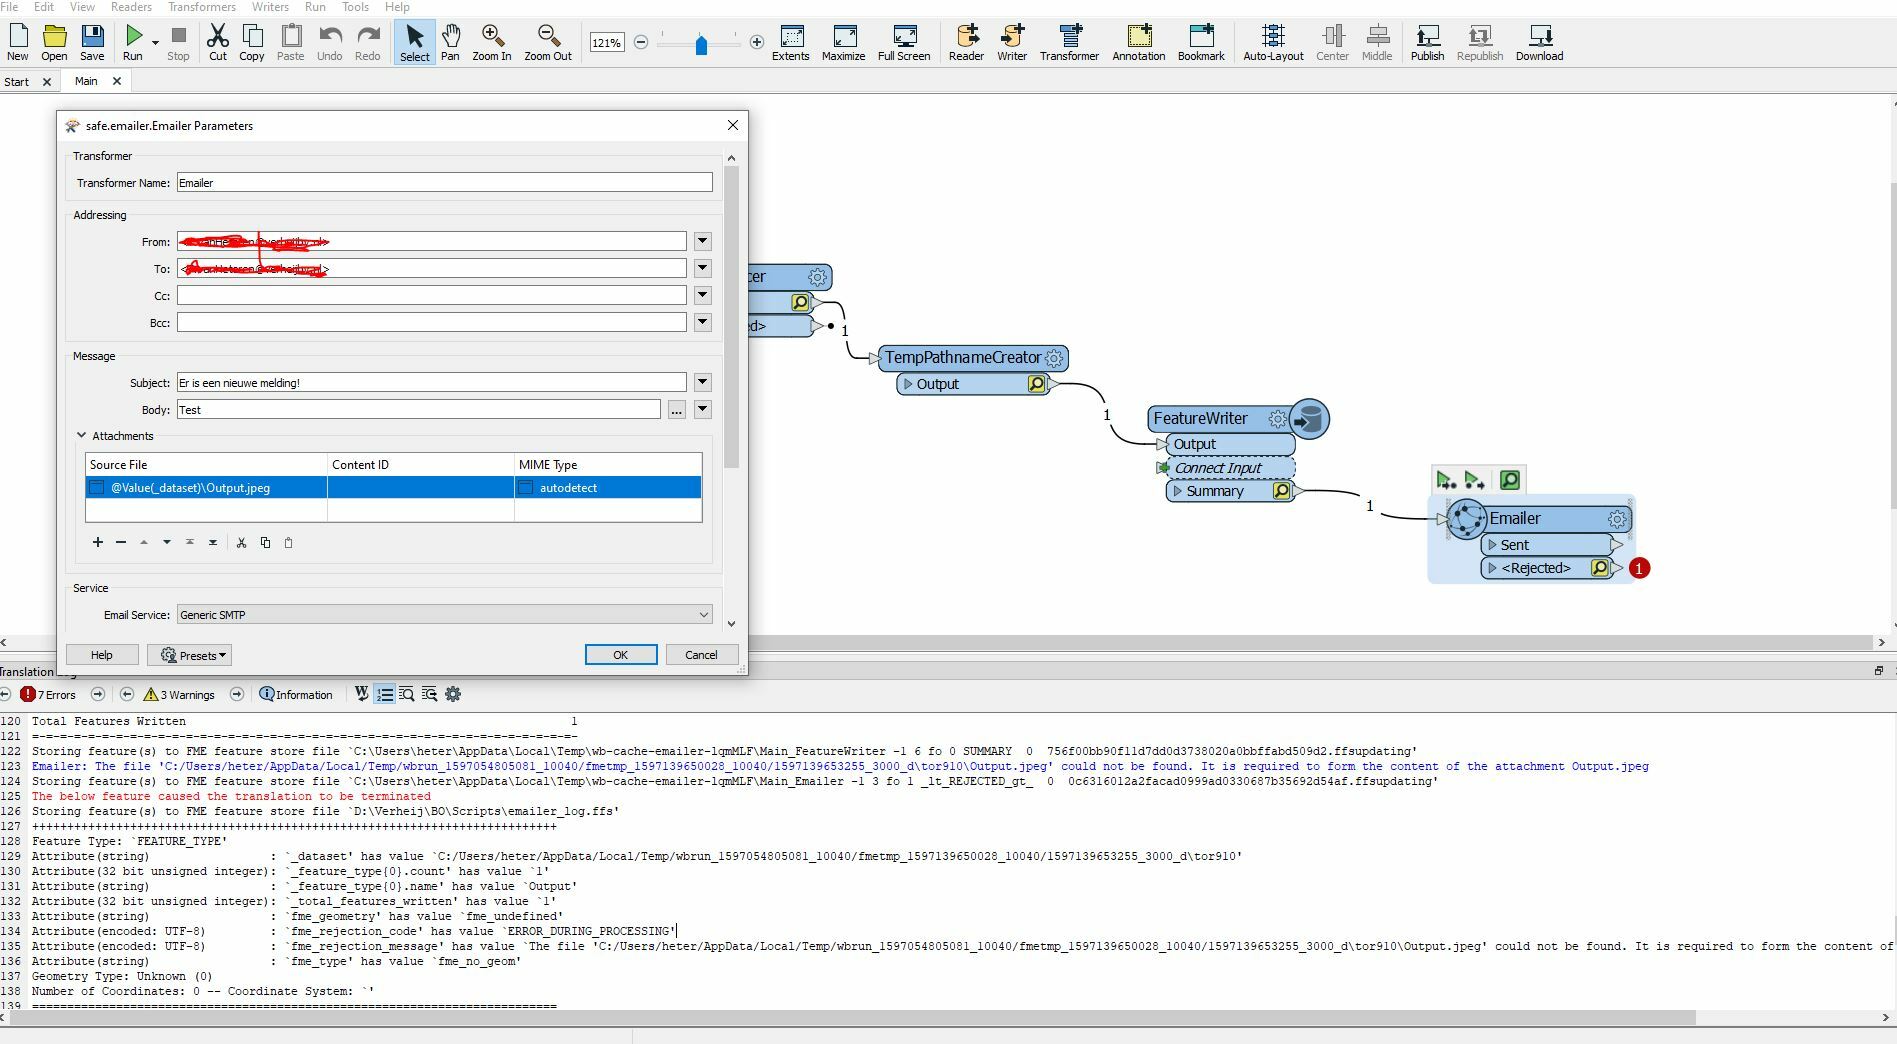Inspect cached features on Emailer Rejected port
This screenshot has height=1044, width=1897.
click(x=1600, y=568)
